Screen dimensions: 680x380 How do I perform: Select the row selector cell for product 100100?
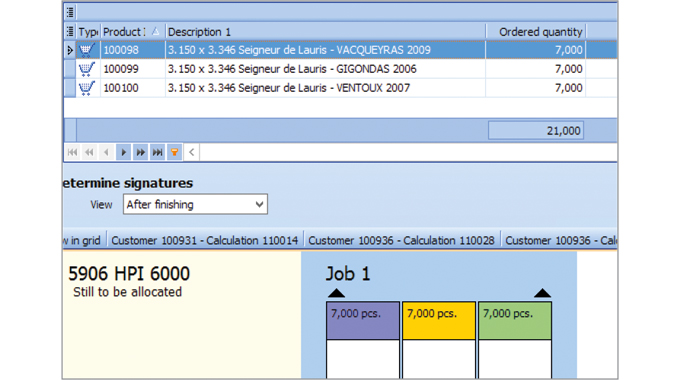point(70,88)
